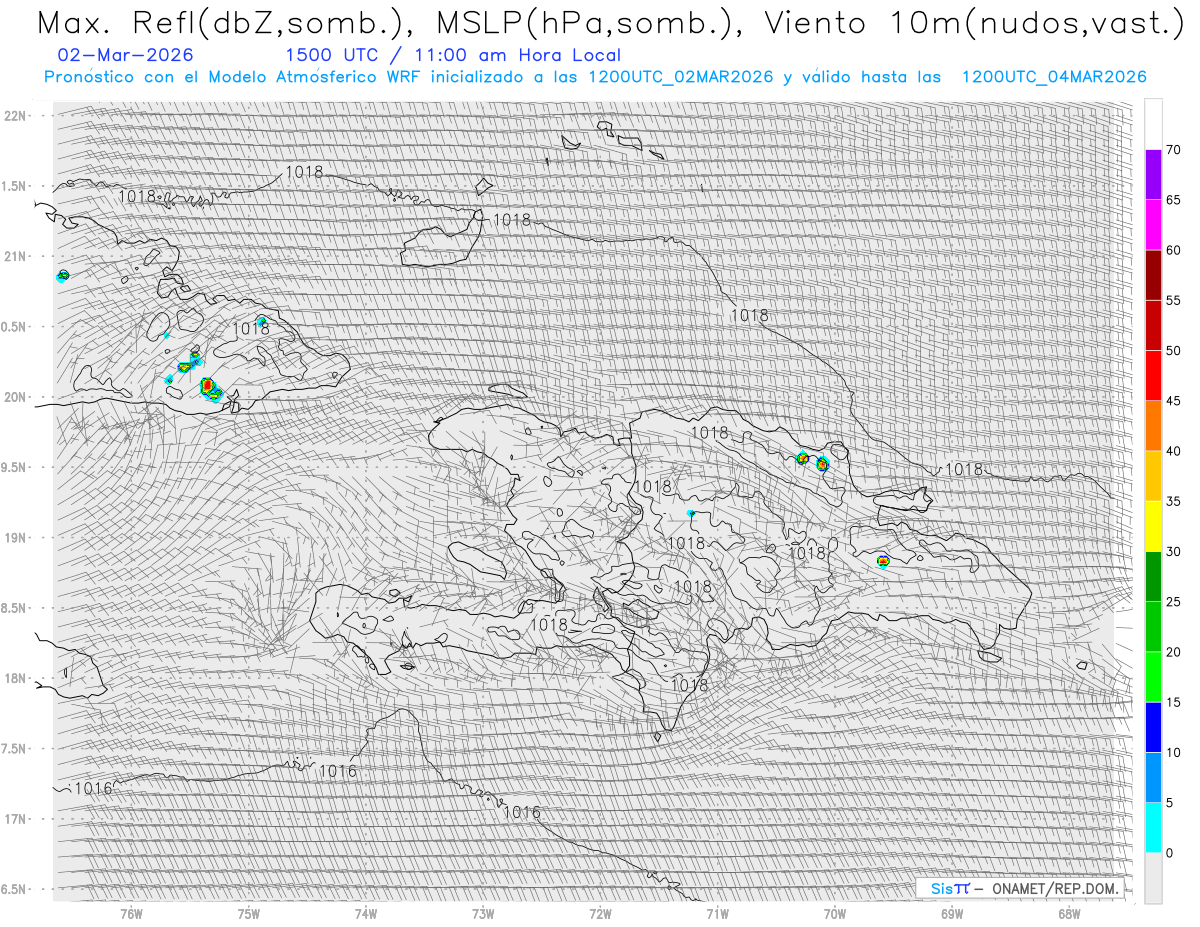Click the "20" colorbar scale label
Screen dimensions: 1200x927
tap(1173, 652)
